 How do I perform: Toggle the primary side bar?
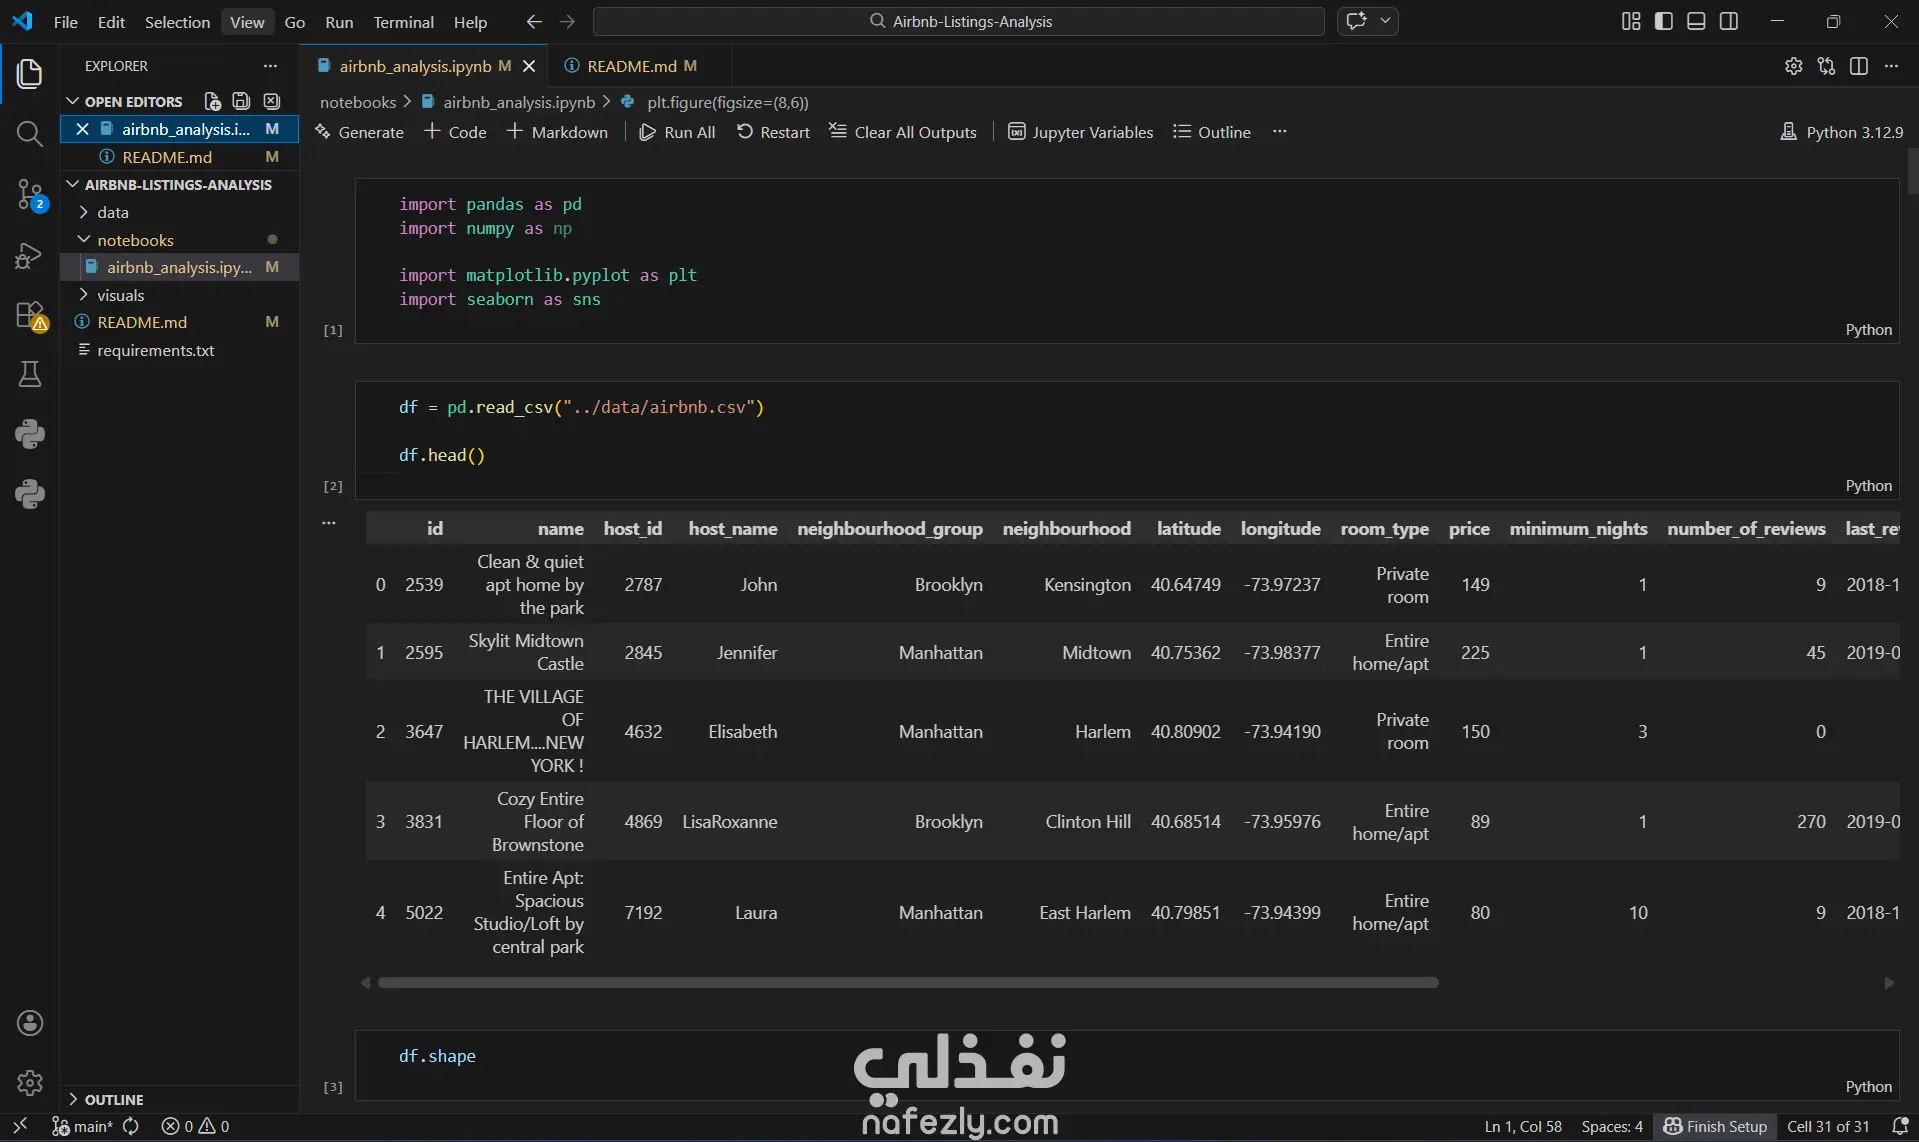1664,21
